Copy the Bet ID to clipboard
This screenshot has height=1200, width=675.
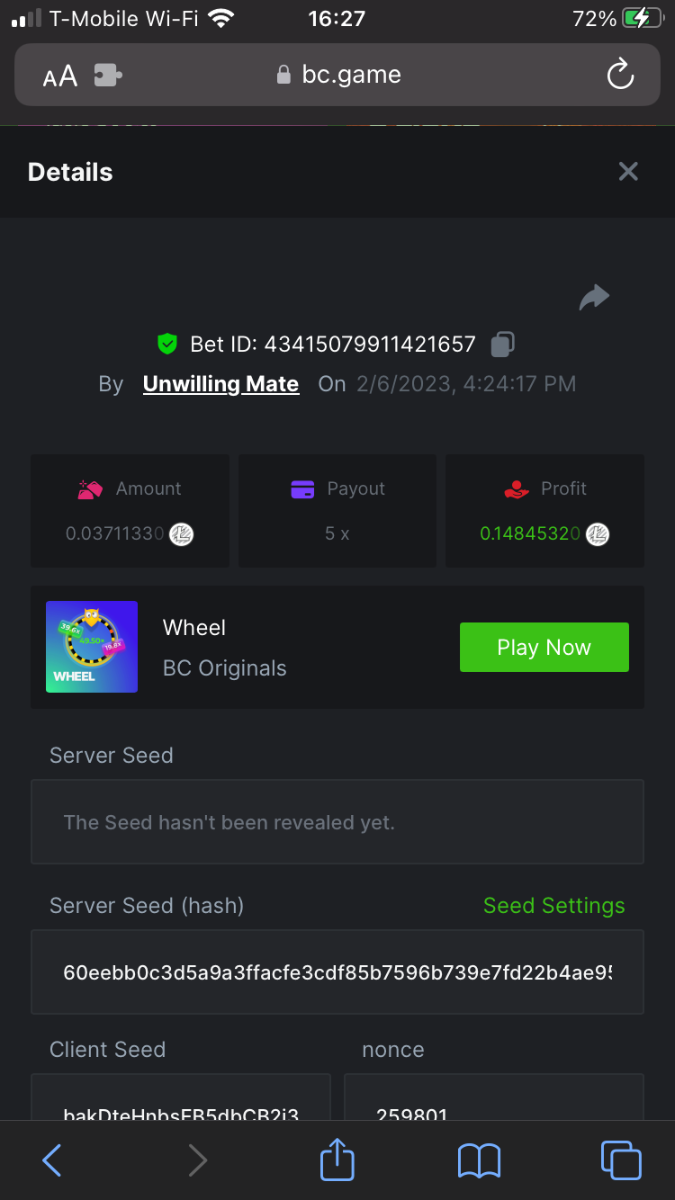tap(502, 345)
